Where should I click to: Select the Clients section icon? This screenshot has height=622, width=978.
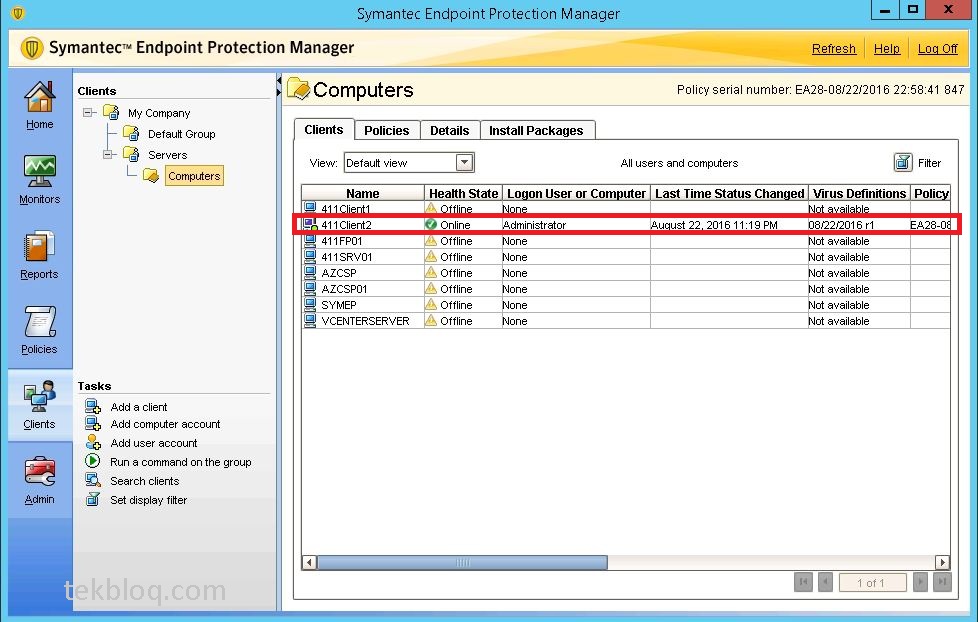coord(39,396)
